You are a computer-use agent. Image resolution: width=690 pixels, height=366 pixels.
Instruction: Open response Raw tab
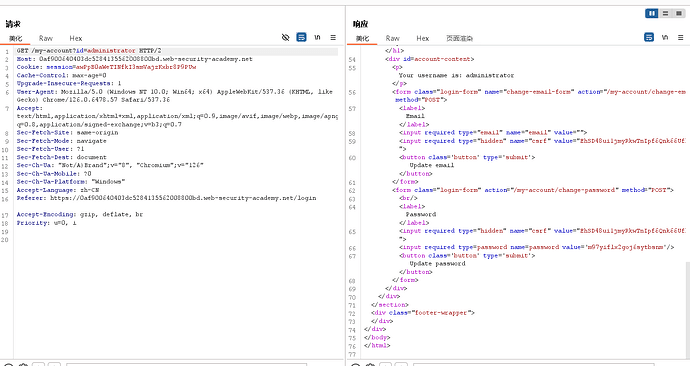(x=393, y=38)
